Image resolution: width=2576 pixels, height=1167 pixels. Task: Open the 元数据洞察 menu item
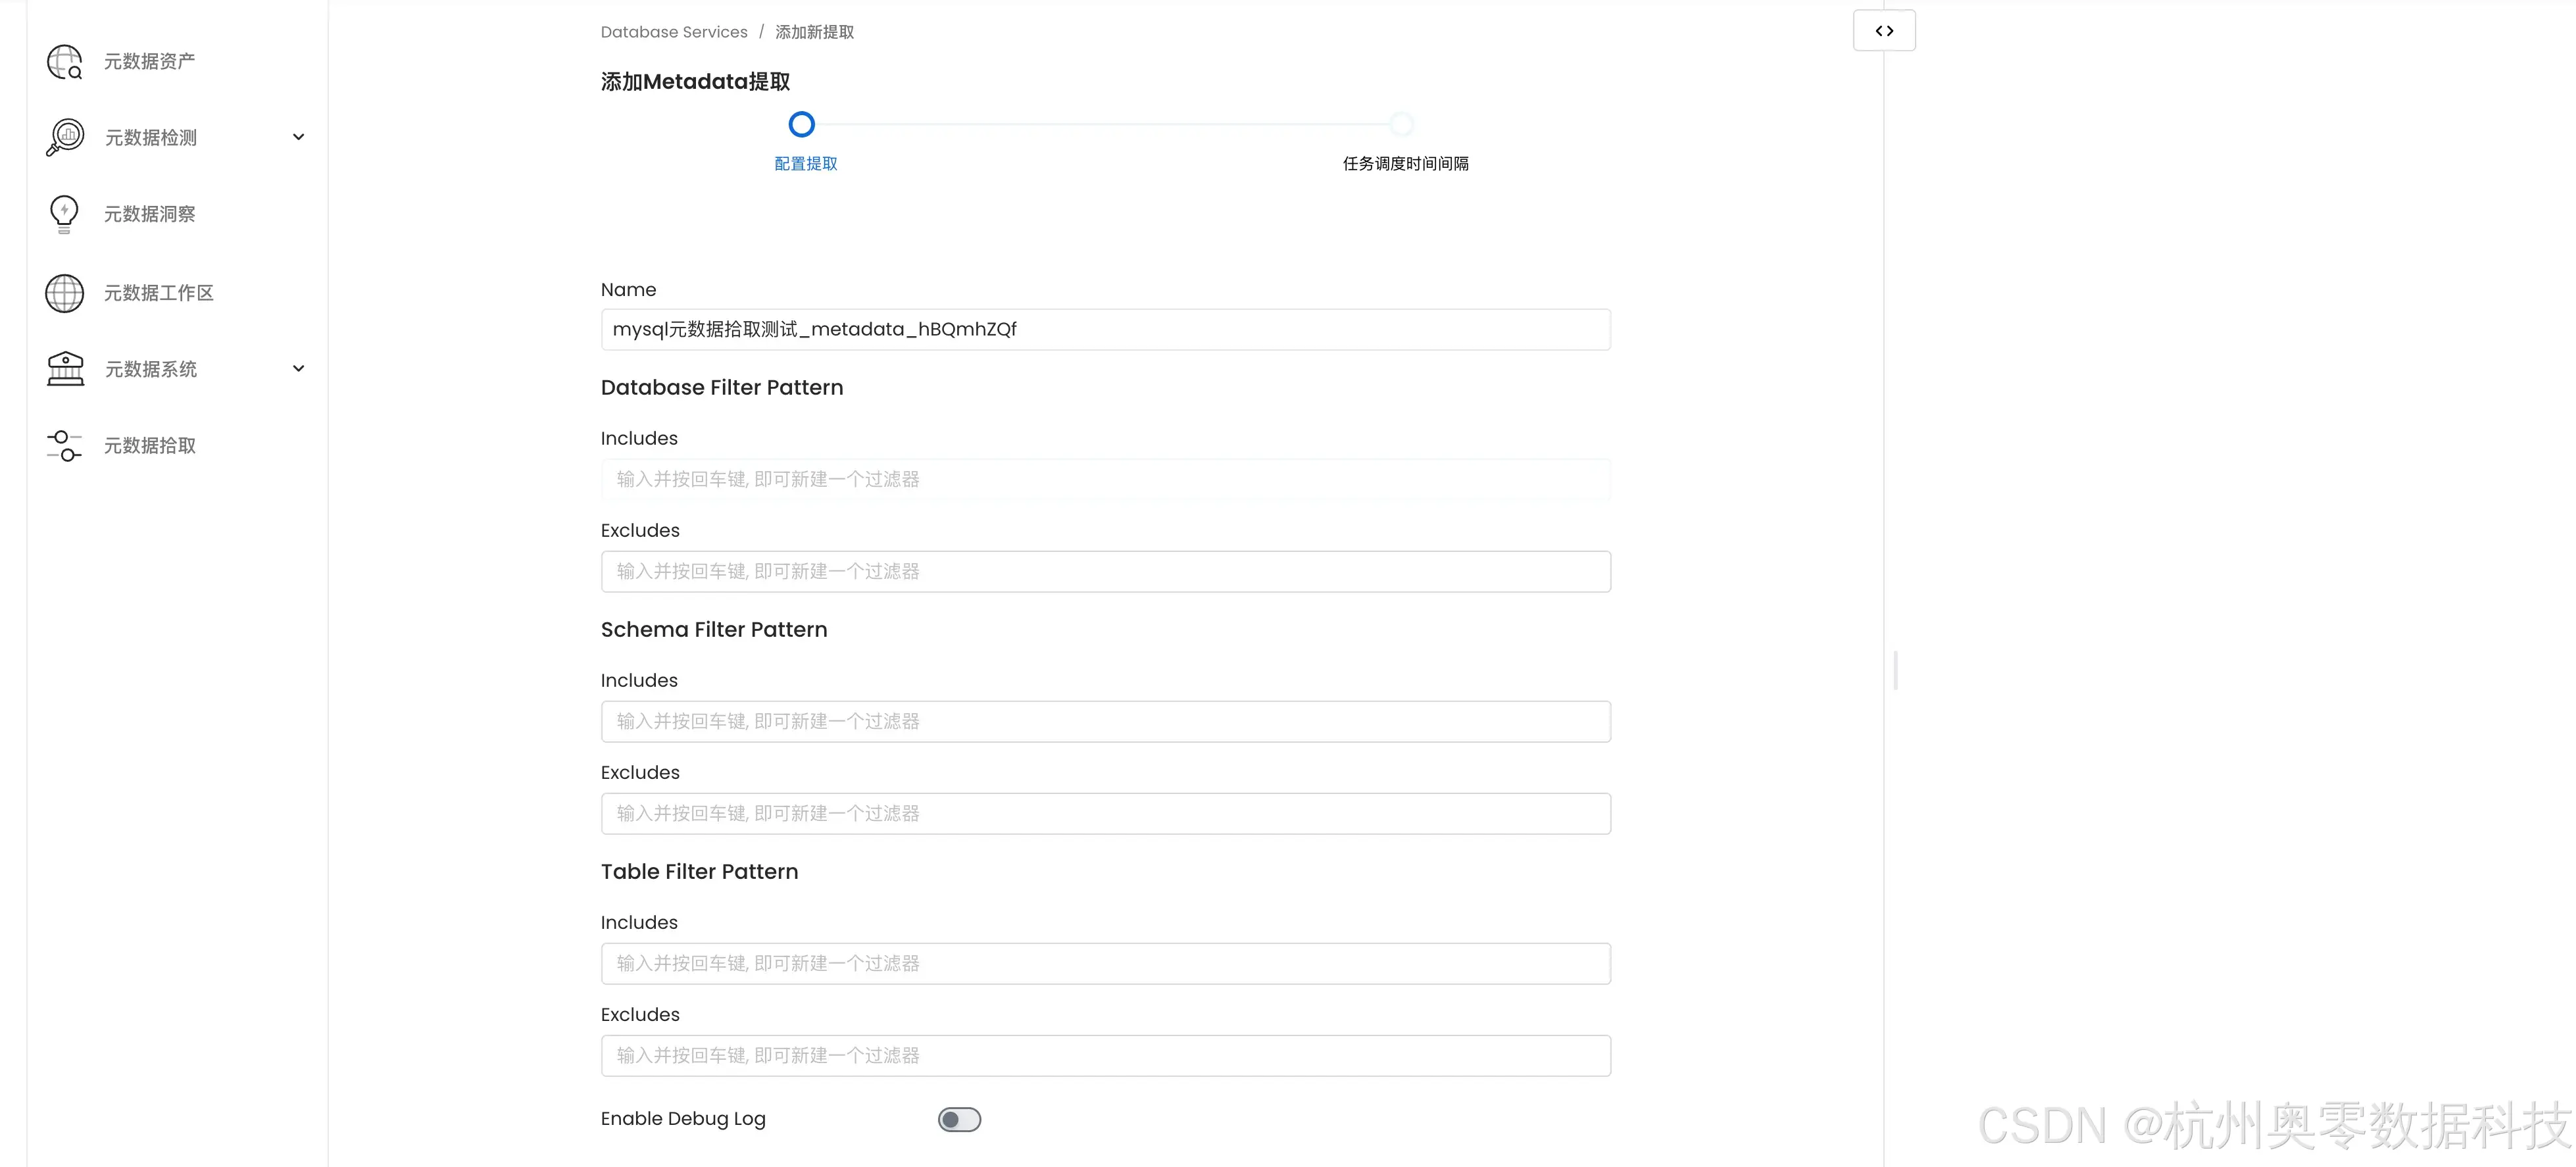coord(150,214)
